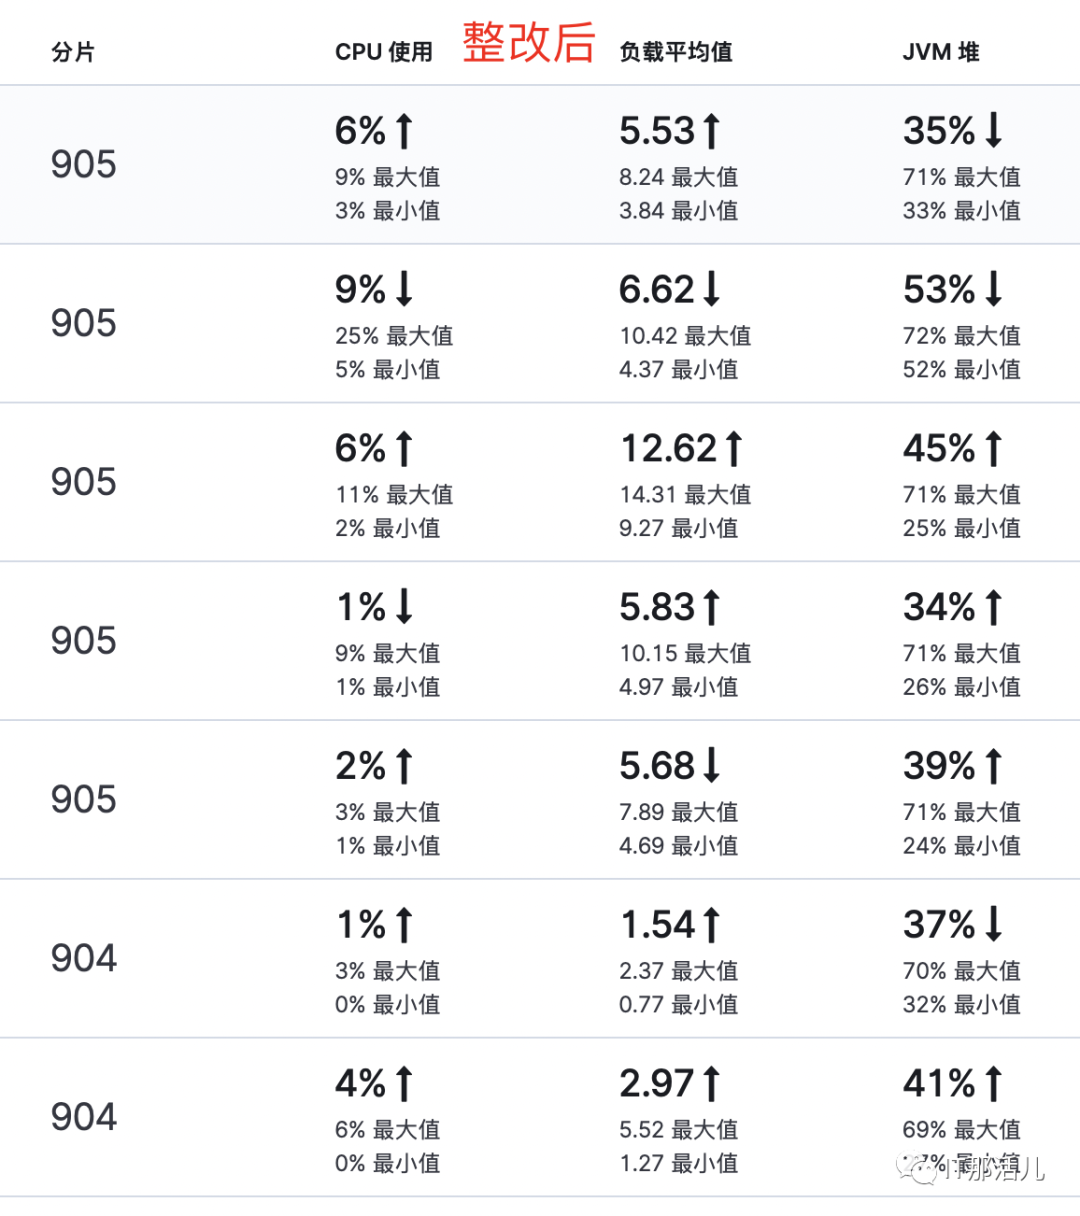Image resolution: width=1080 pixels, height=1216 pixels.
Task: Click the down arrow beside load average 6.62
Action: [711, 289]
